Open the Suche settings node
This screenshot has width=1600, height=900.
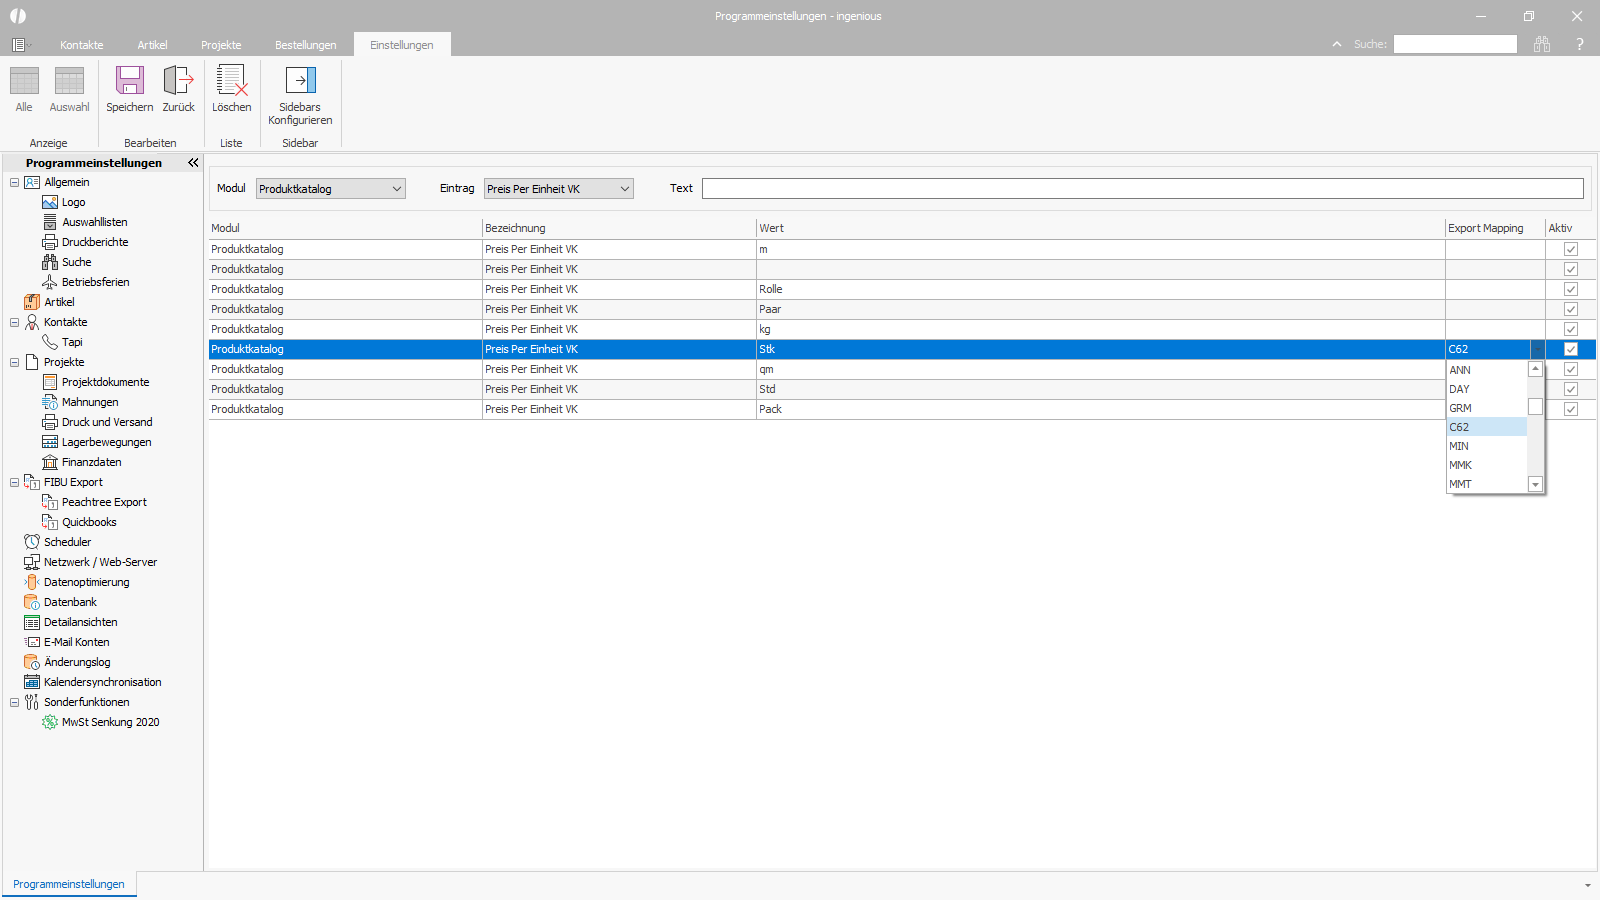click(x=76, y=262)
